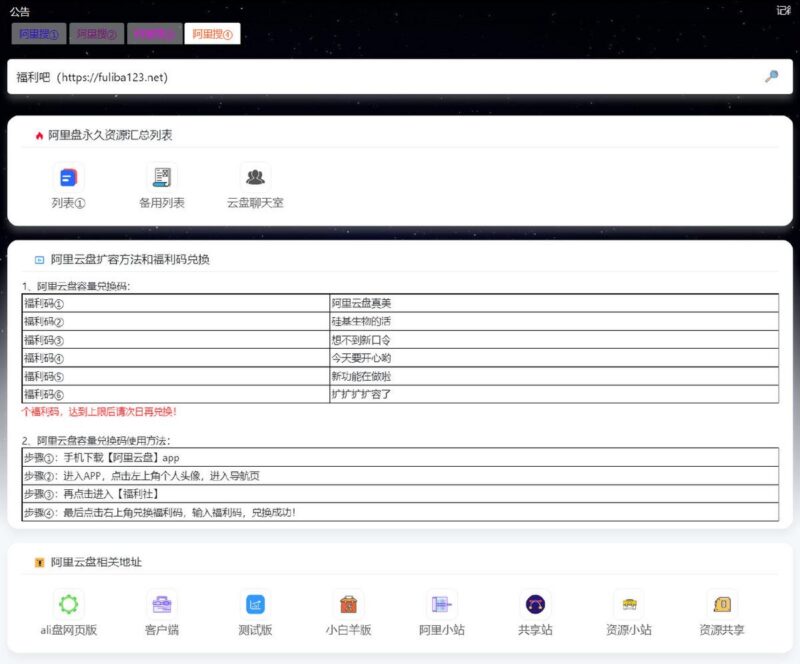Click the flame icon beside 阿里盘永久资源汇总列表

point(39,136)
